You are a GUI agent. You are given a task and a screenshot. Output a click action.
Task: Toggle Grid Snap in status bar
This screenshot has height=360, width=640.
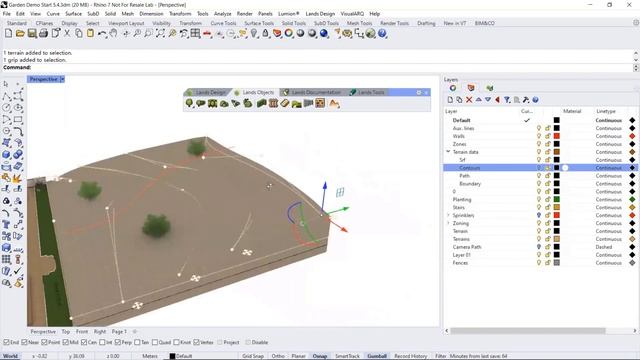coord(253,356)
